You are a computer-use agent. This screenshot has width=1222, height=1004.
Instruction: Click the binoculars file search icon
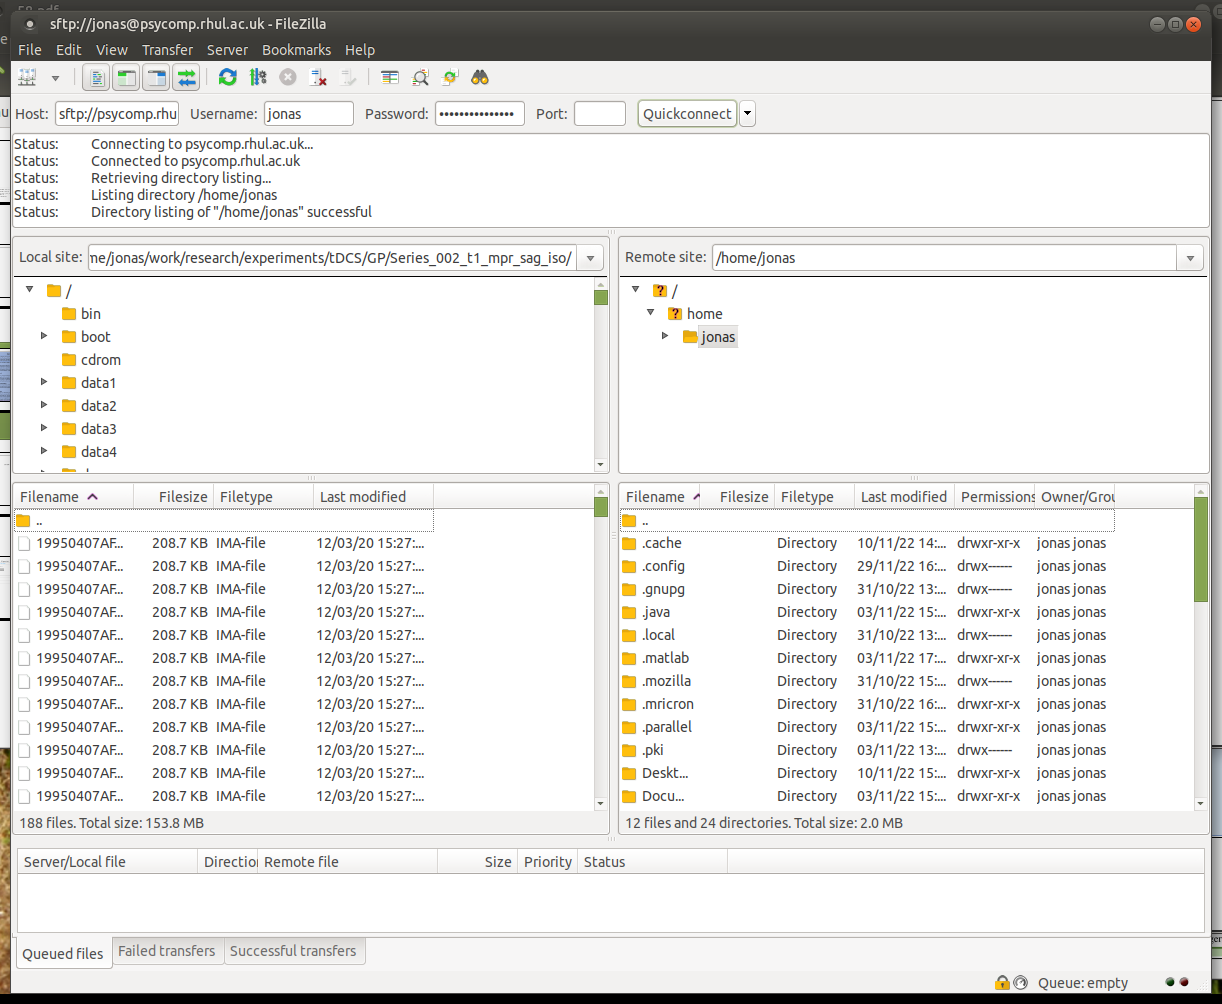pyautogui.click(x=480, y=77)
